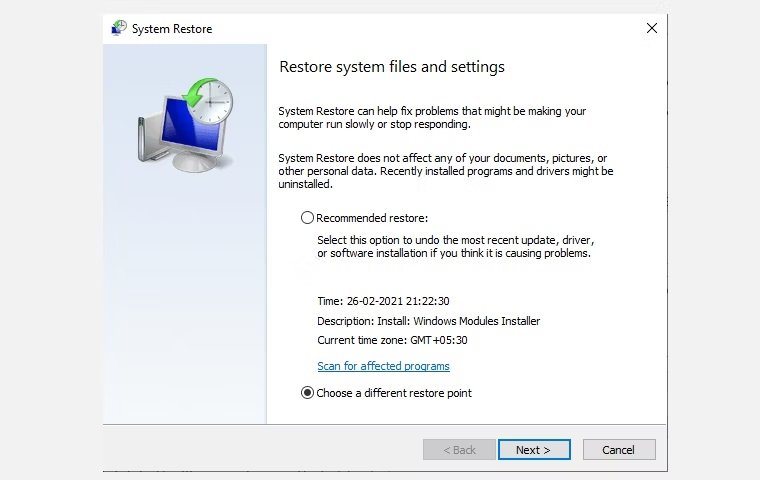Click the greyed-out < Back button

pyautogui.click(x=459, y=450)
